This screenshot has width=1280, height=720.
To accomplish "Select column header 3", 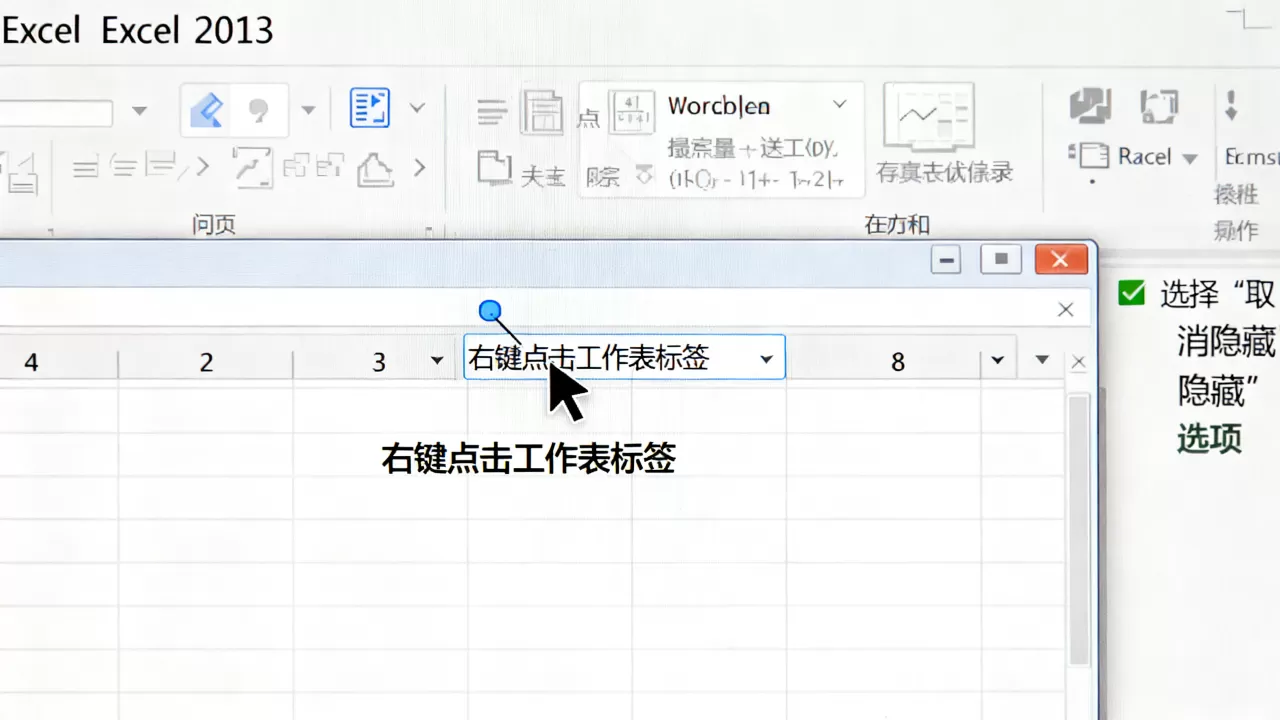I will pyautogui.click(x=378, y=362).
